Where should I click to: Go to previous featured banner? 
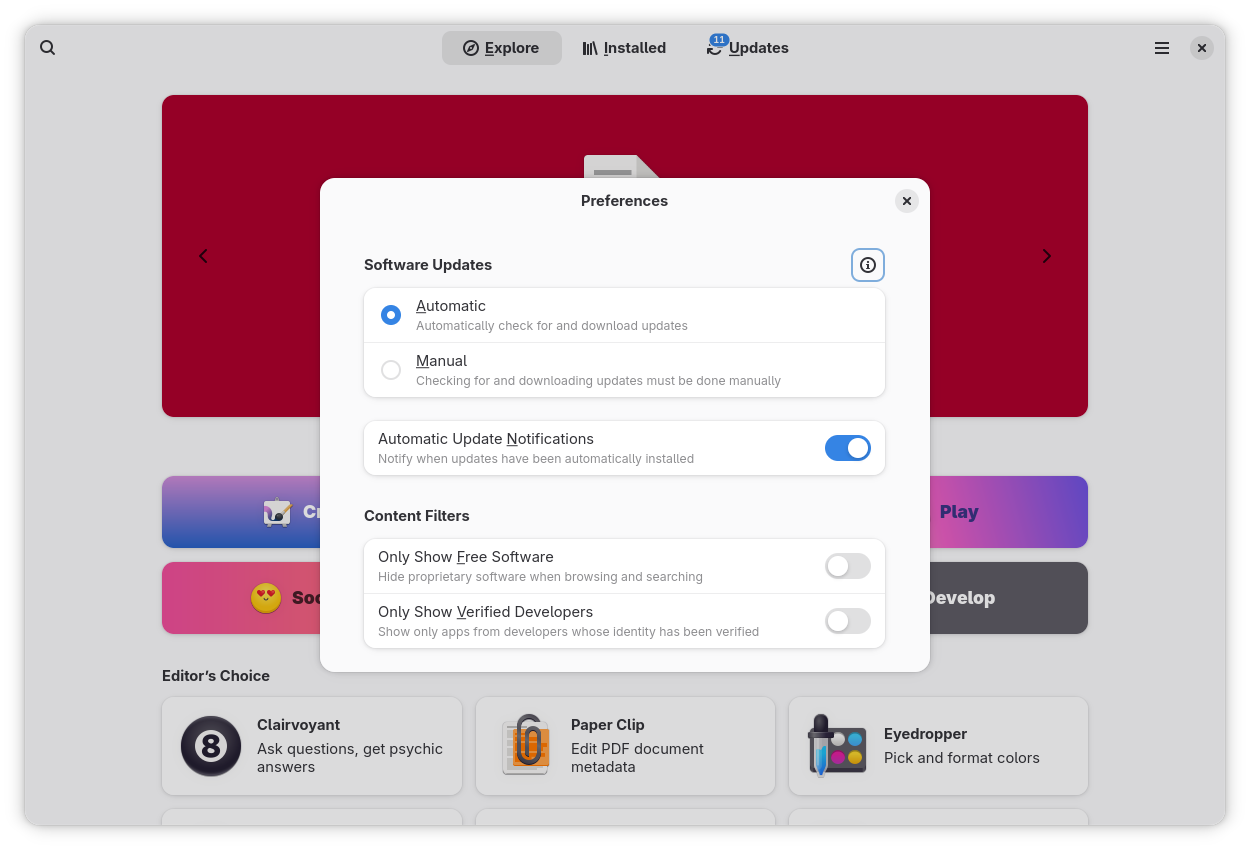[x=203, y=256]
